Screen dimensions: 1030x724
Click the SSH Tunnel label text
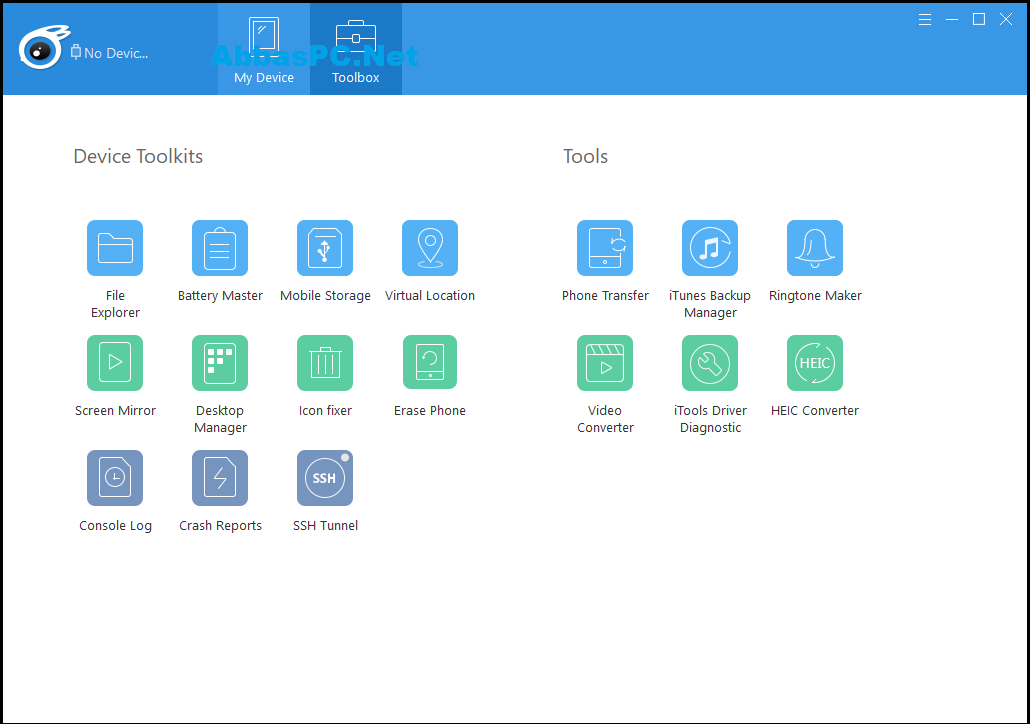325,526
